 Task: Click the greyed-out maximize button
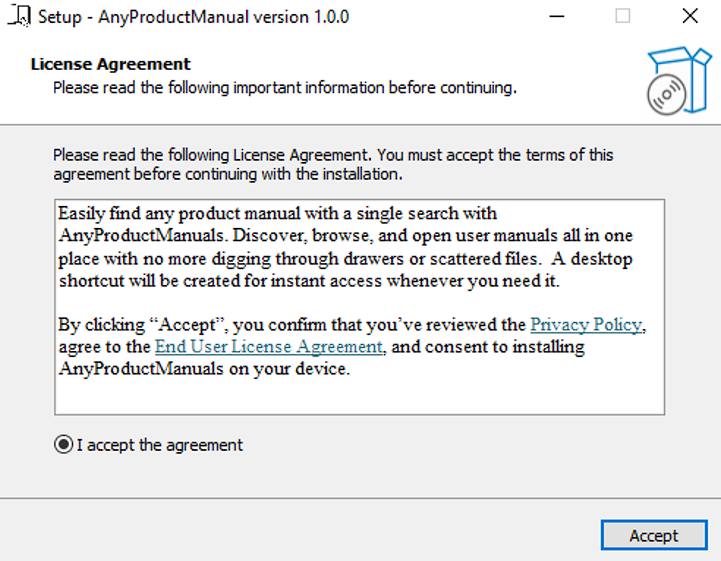click(623, 17)
